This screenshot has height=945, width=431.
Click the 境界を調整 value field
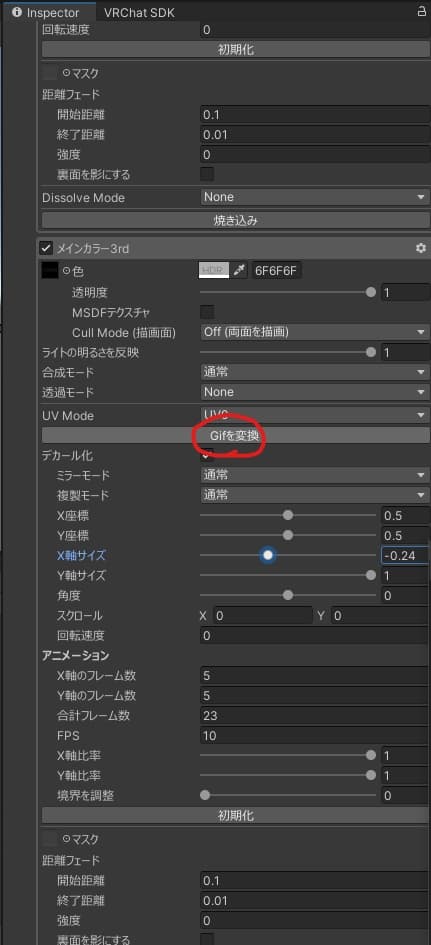point(405,796)
